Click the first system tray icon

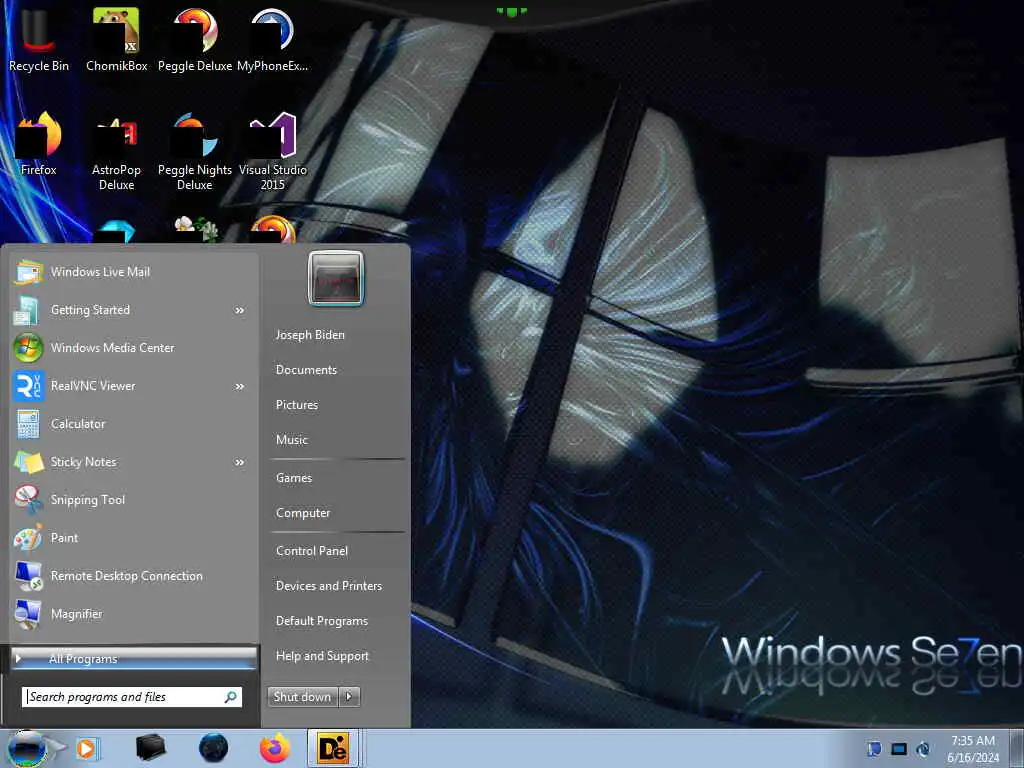coord(874,748)
